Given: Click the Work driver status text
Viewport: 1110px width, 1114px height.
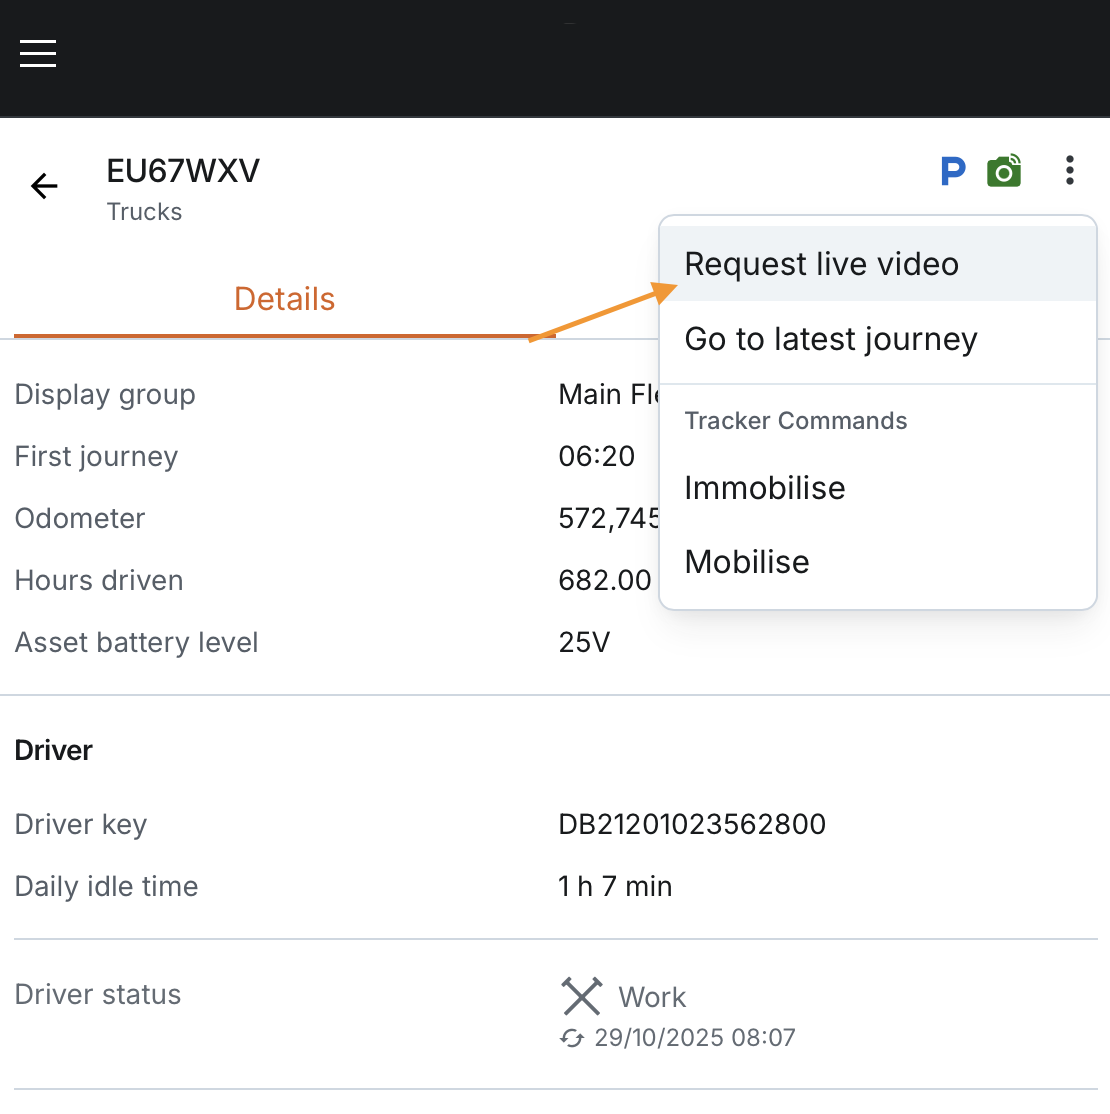Looking at the screenshot, I should (652, 997).
